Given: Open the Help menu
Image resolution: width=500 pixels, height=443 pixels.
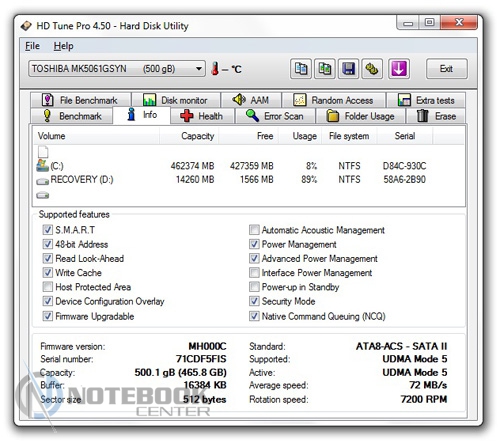Looking at the screenshot, I should [x=63, y=46].
